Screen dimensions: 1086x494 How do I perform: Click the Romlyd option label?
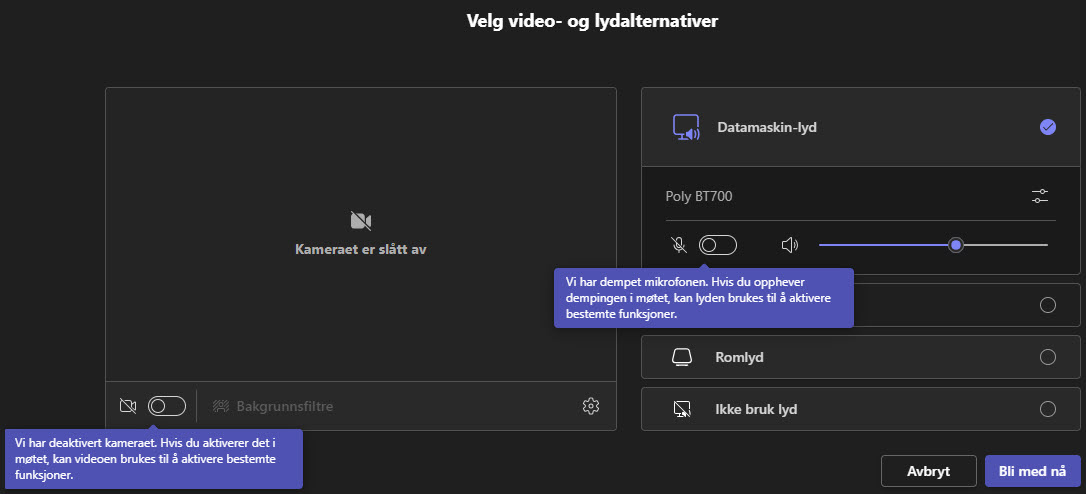[x=739, y=358]
